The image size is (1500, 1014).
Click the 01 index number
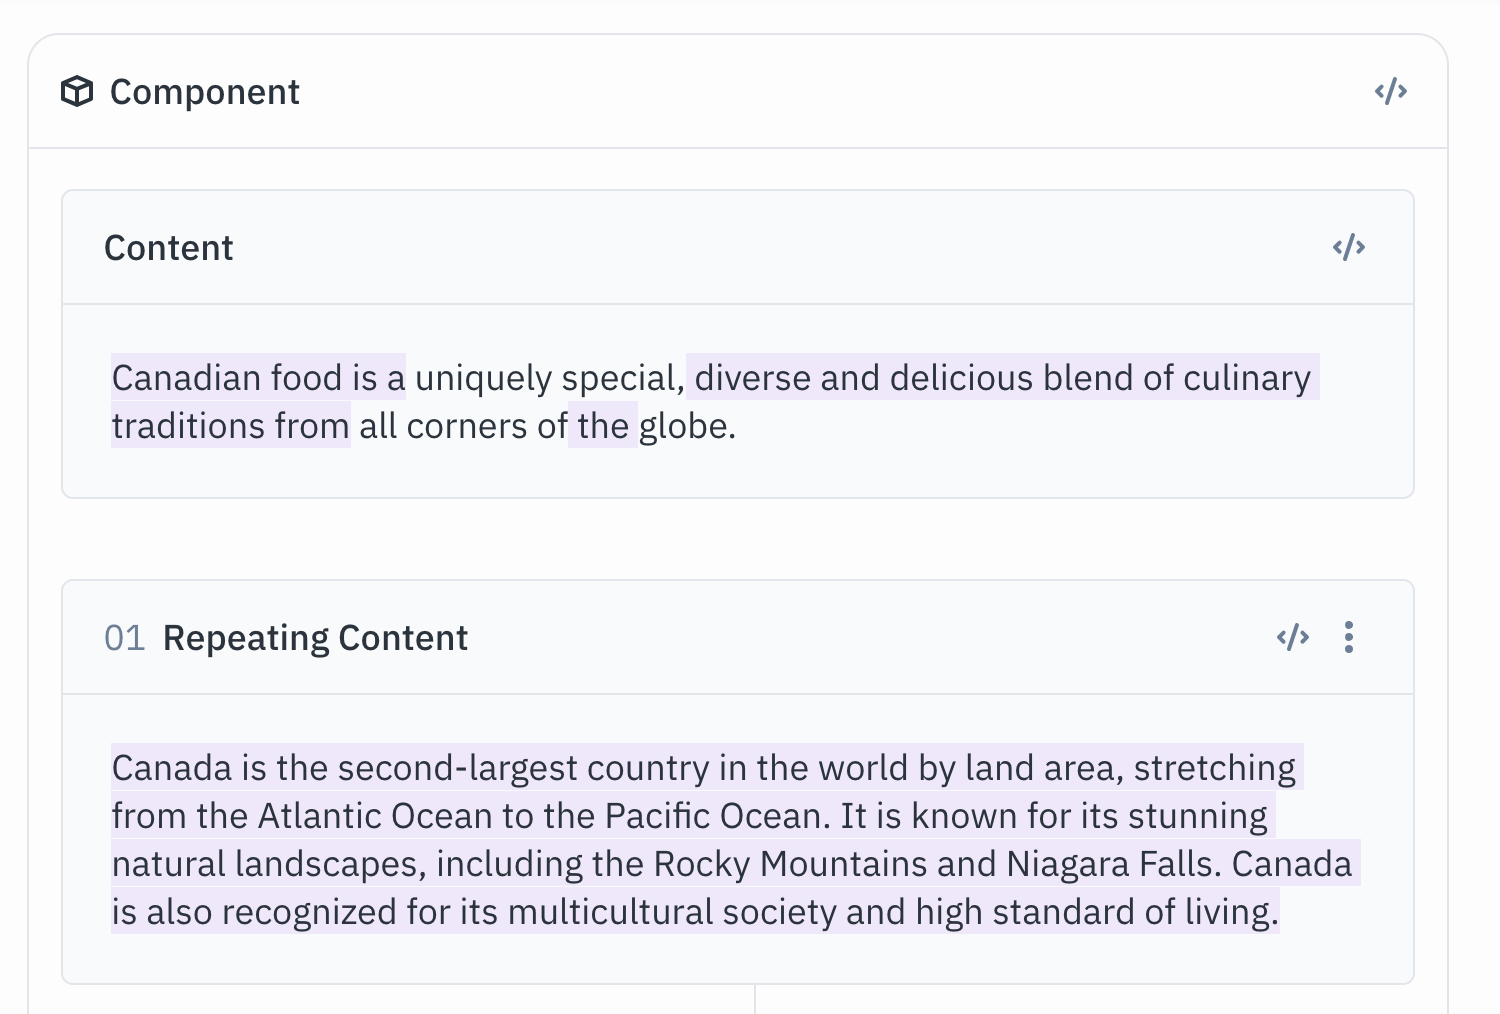click(x=124, y=638)
